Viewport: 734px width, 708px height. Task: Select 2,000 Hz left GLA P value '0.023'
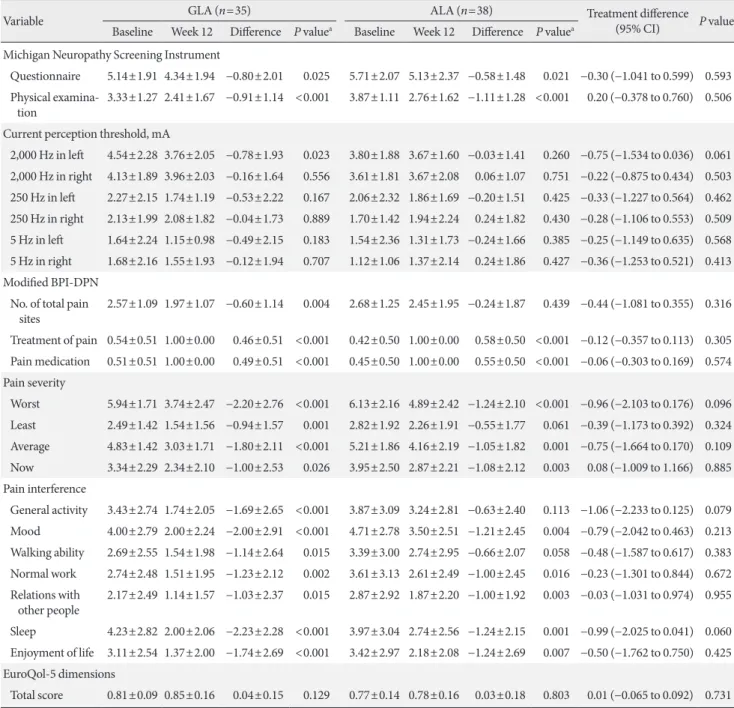pyautogui.click(x=316, y=155)
